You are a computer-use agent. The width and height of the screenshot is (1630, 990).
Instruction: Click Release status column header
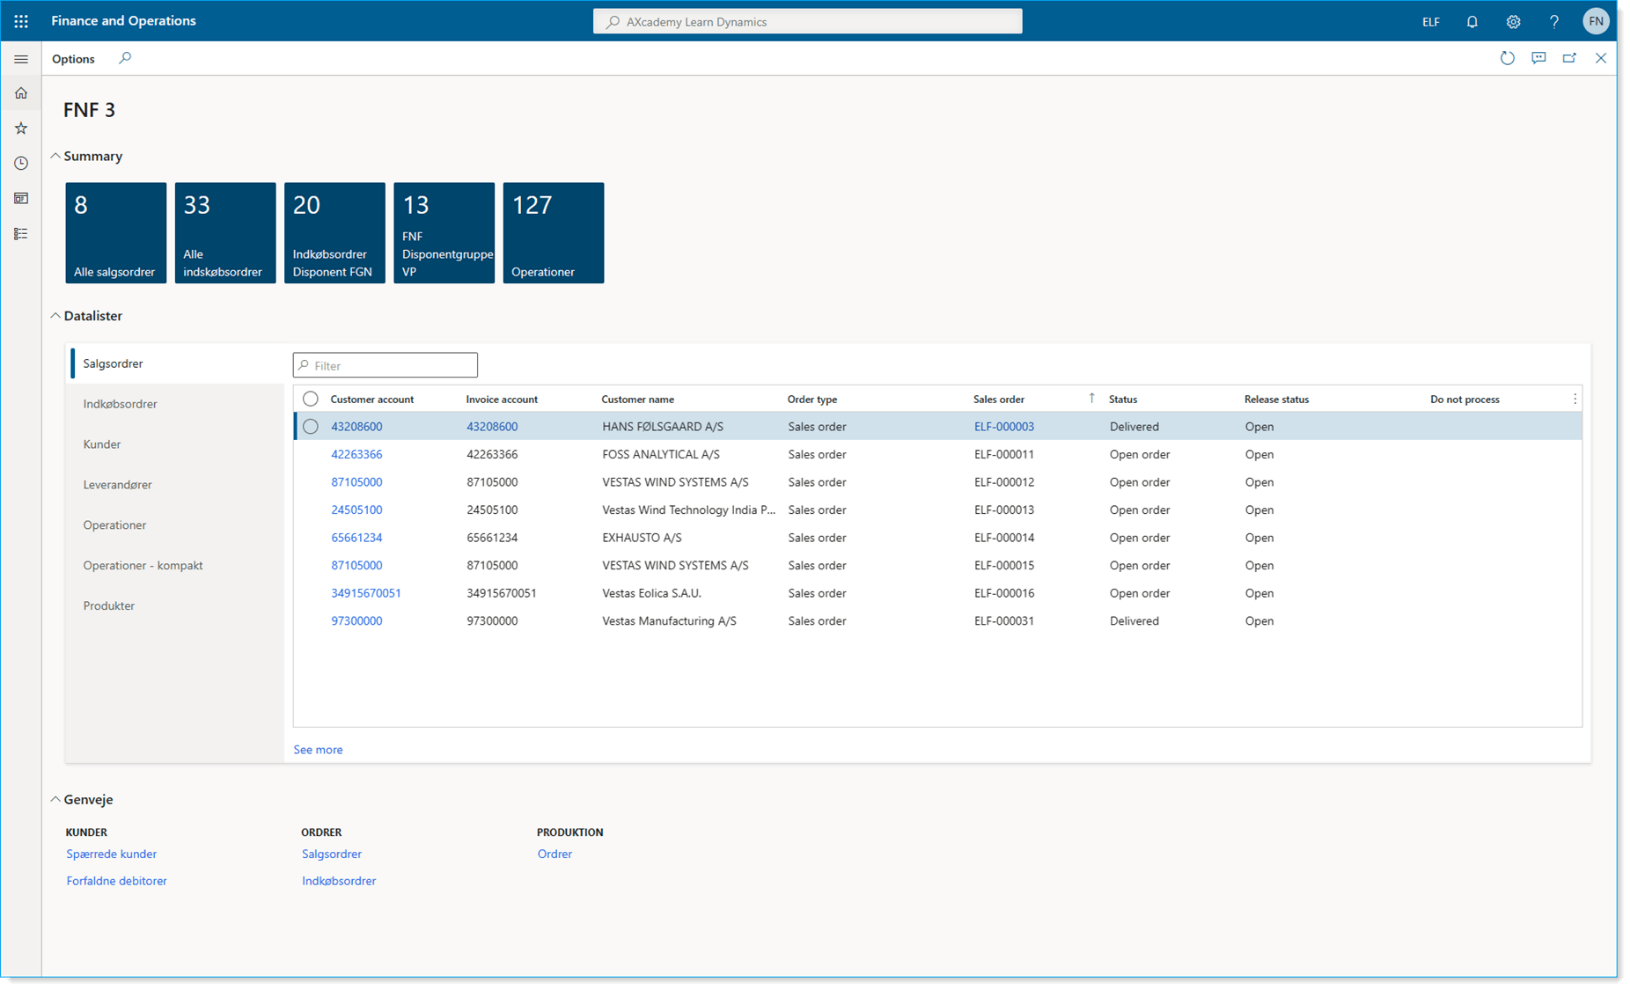1276,399
